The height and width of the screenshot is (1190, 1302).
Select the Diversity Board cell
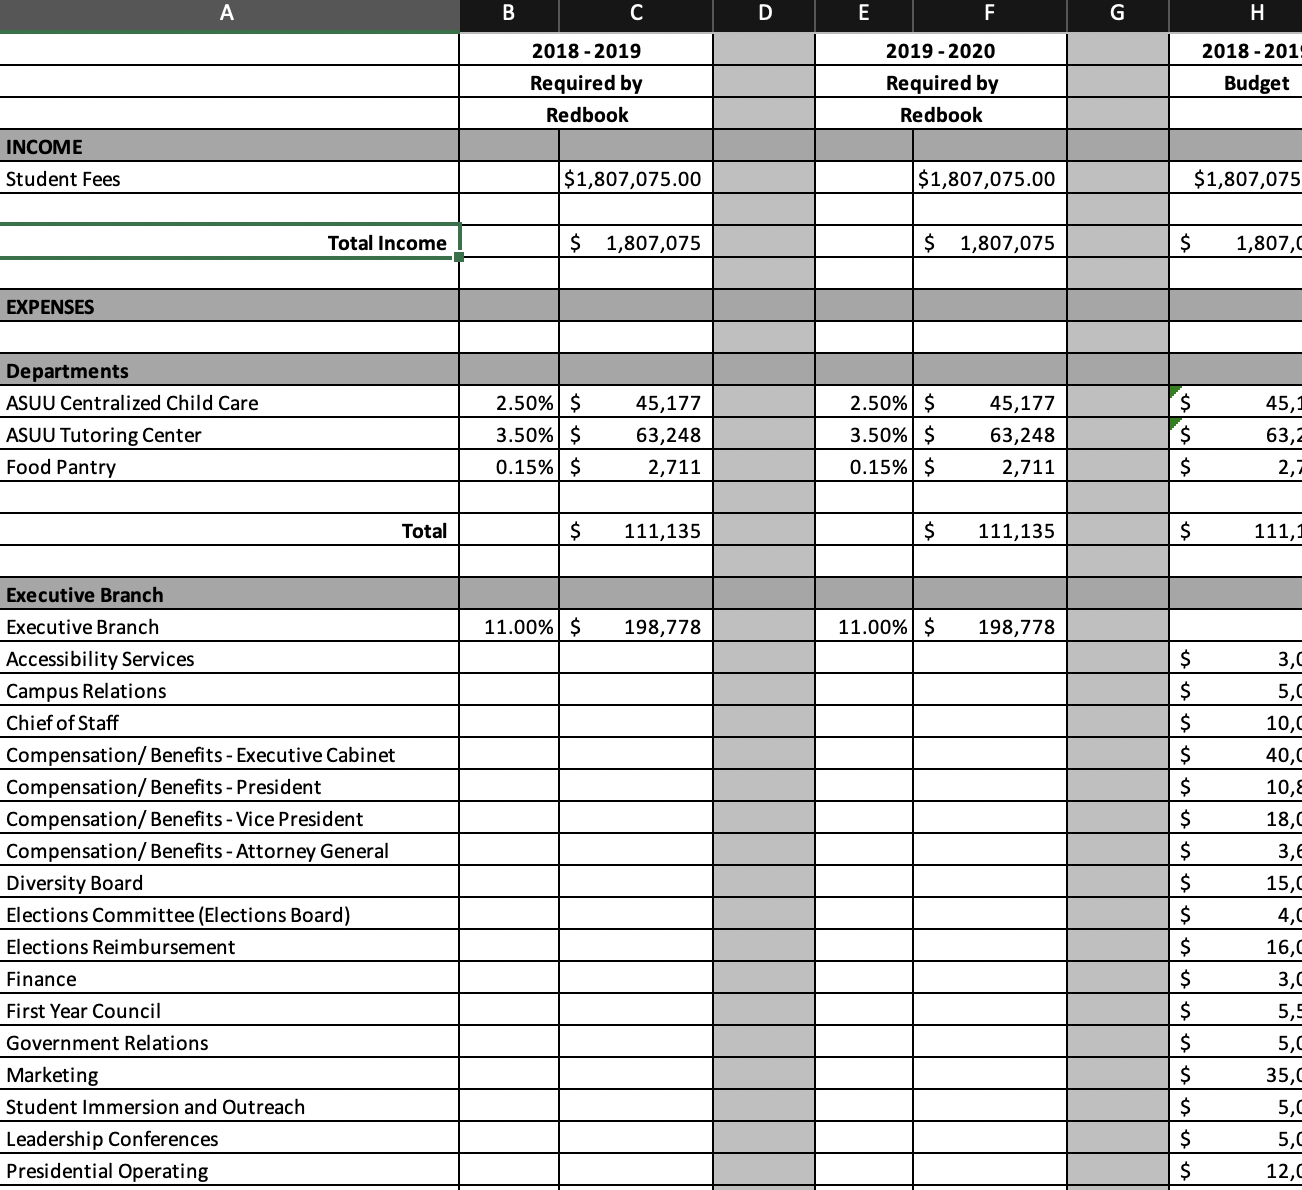tap(229, 882)
